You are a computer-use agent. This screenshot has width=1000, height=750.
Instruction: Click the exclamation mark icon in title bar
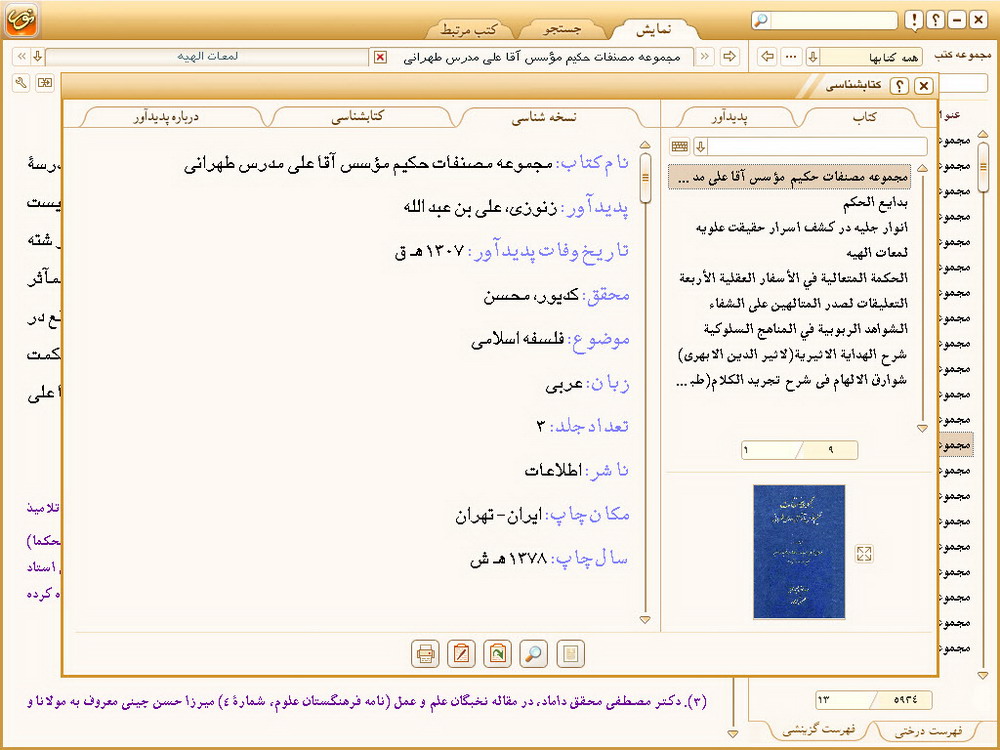[x=913, y=21]
